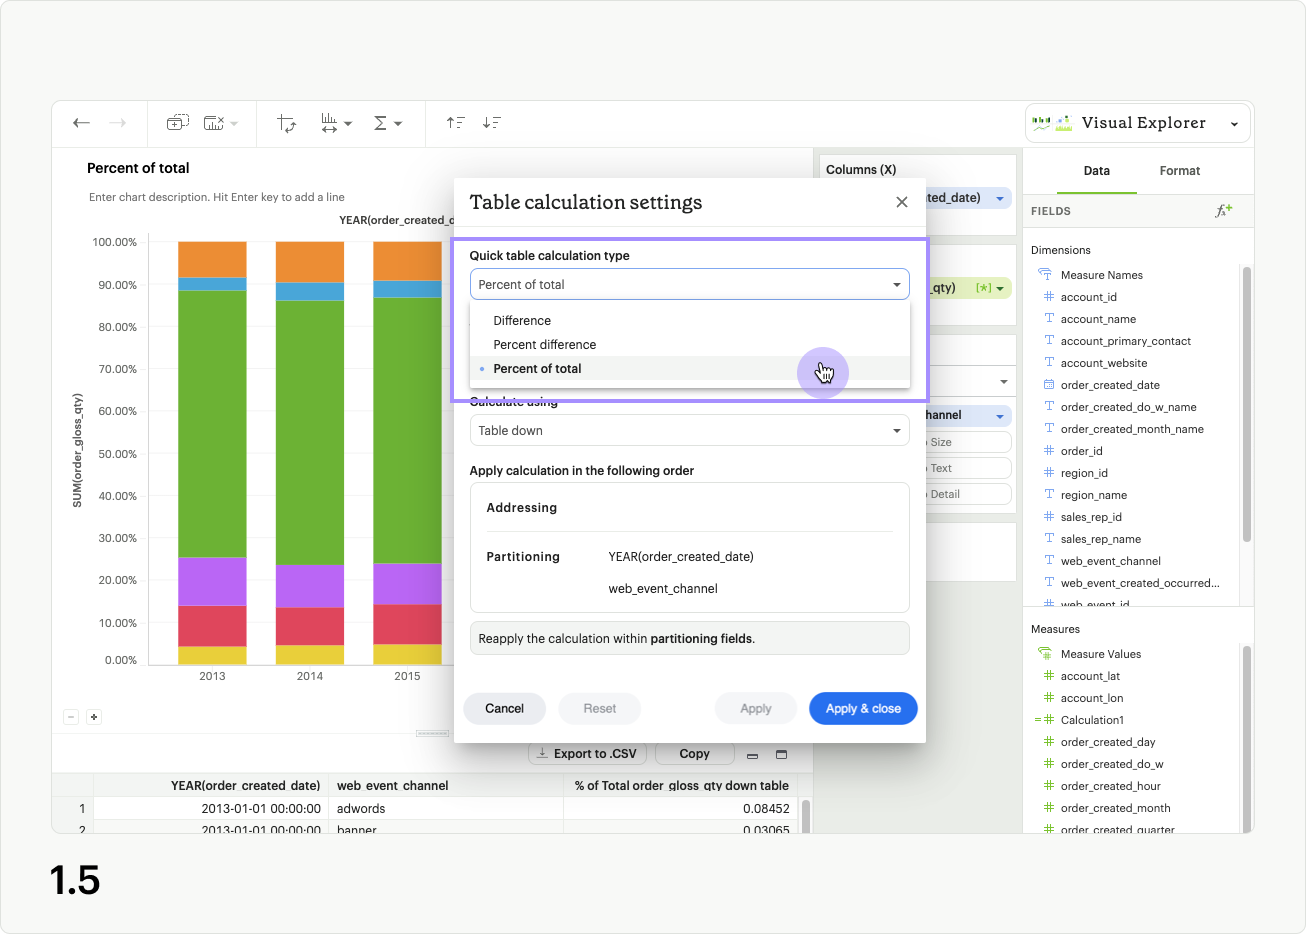The image size is (1306, 934).
Task: Switch to the Data tab
Action: click(x=1096, y=170)
